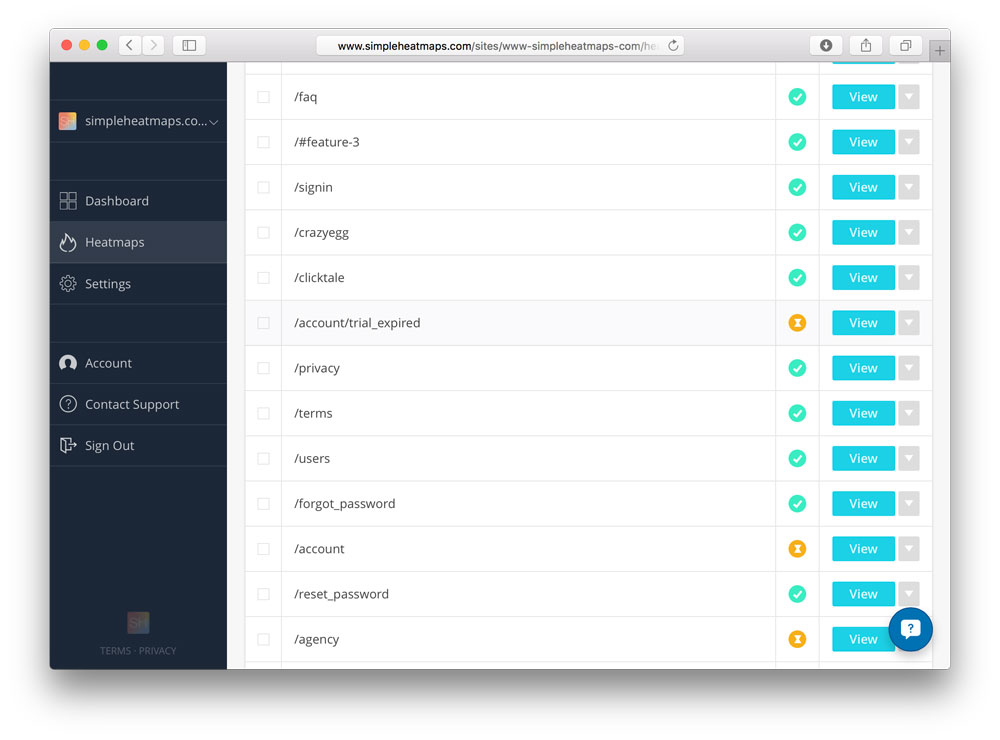Check the checkbox for /reset_password
The image size is (1000, 740).
[263, 594]
